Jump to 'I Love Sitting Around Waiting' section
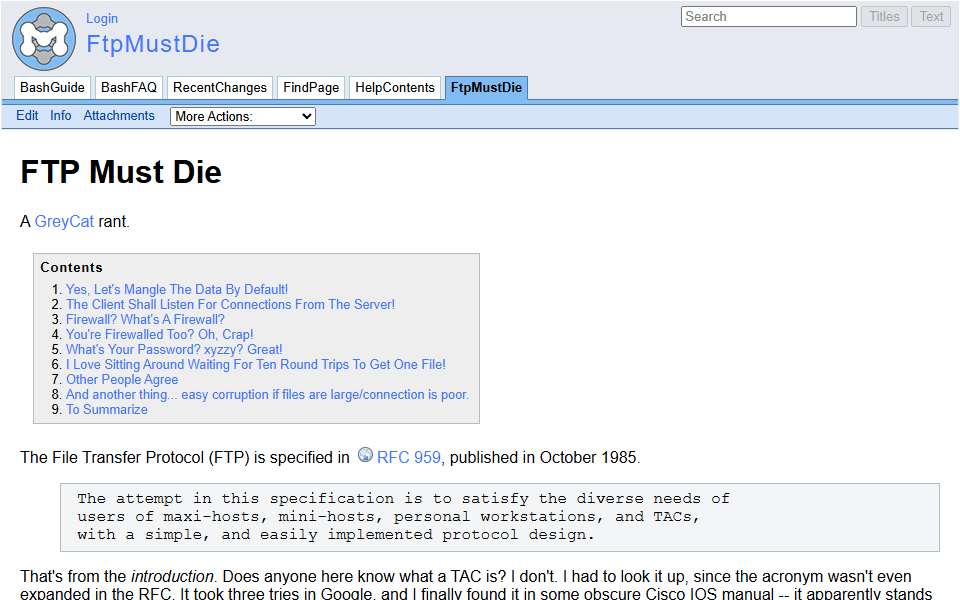 (x=256, y=364)
